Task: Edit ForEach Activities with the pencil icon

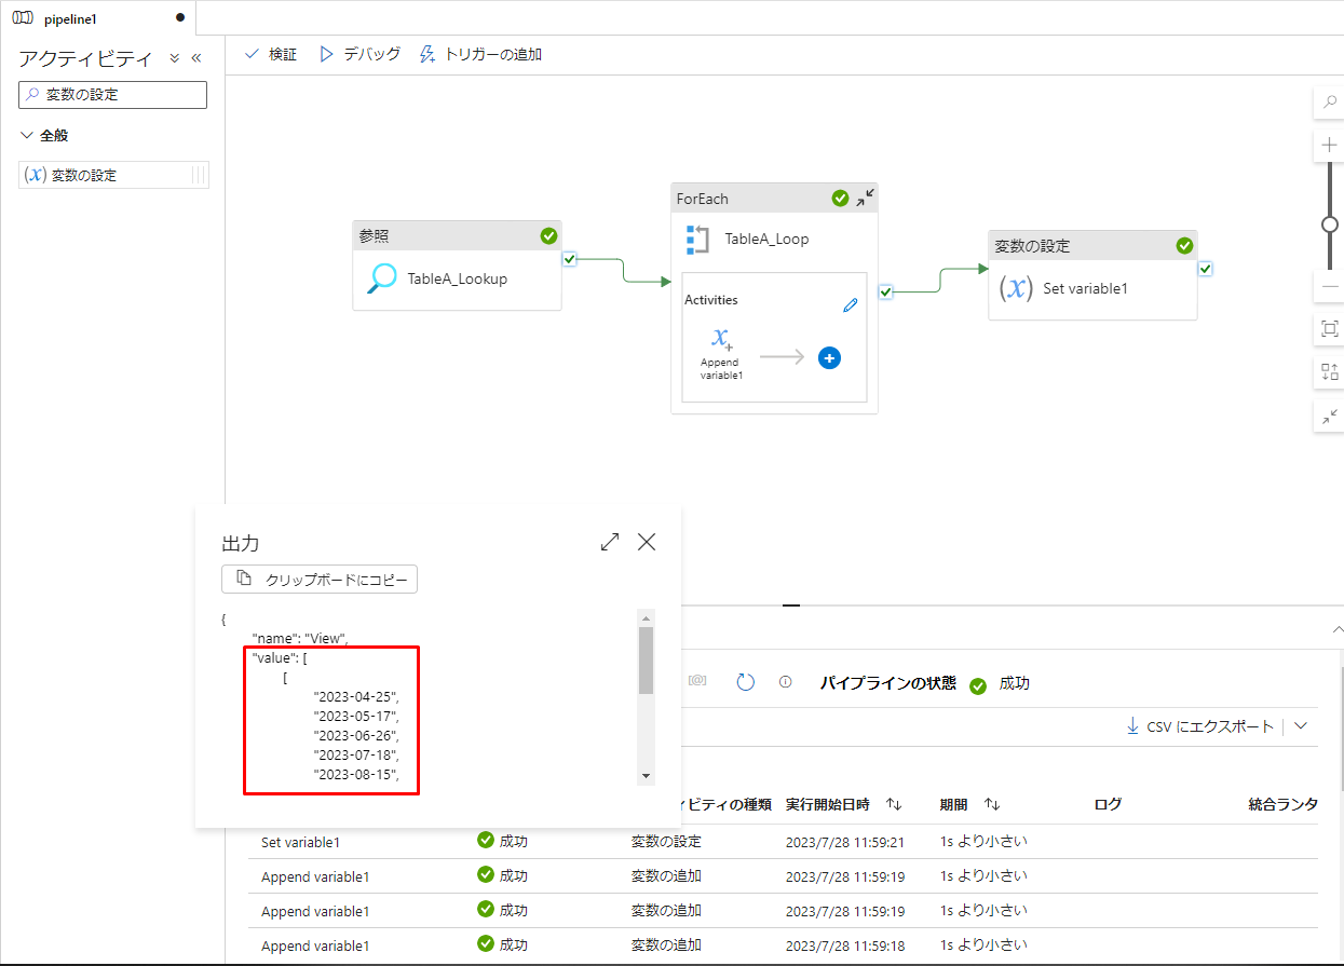Action: [851, 305]
